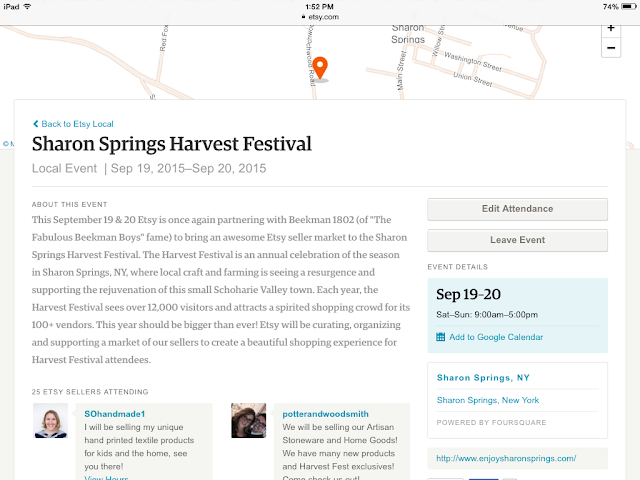This screenshot has width=640, height=480.
Task: Open potterandwoodsmith seller profile
Action: pos(325,414)
